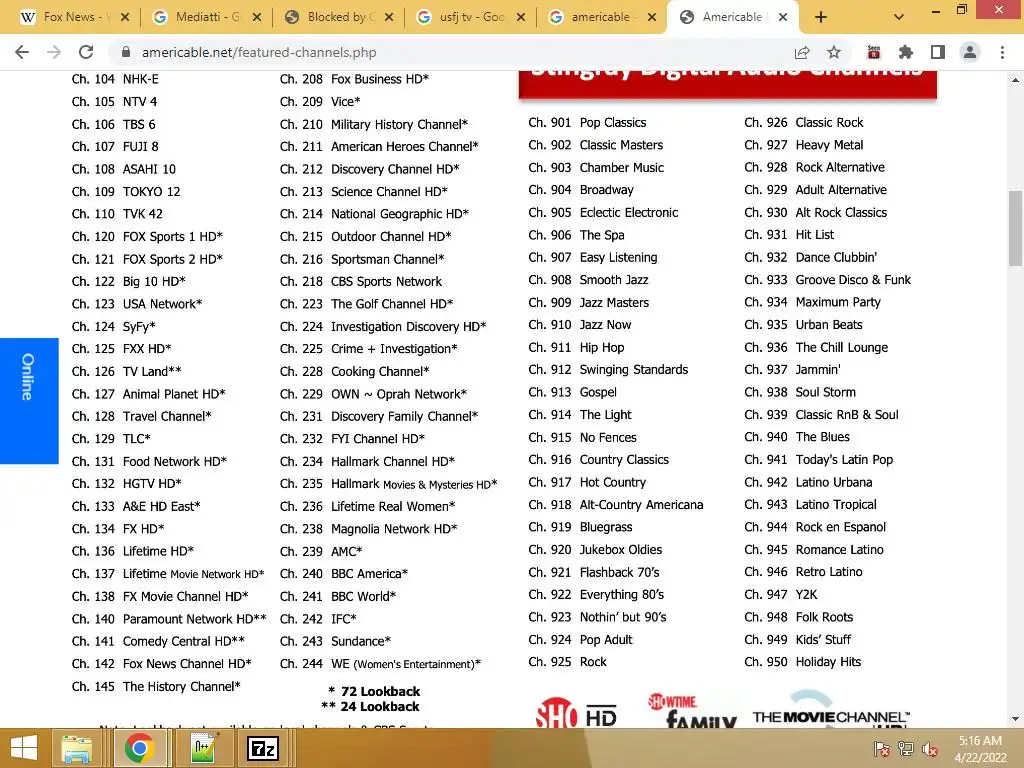Viewport: 1024px width, 768px height.
Task: Click the padlock site info icon
Action: click(126, 52)
